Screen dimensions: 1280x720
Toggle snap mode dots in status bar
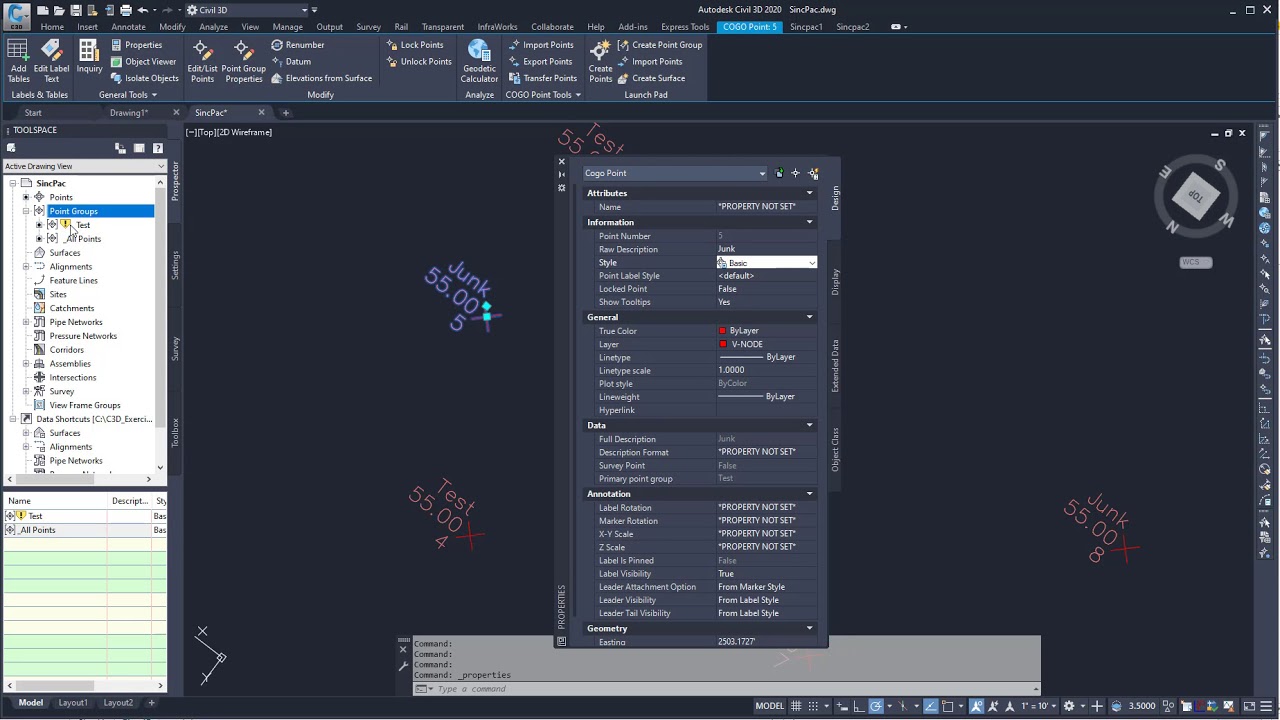click(813, 705)
